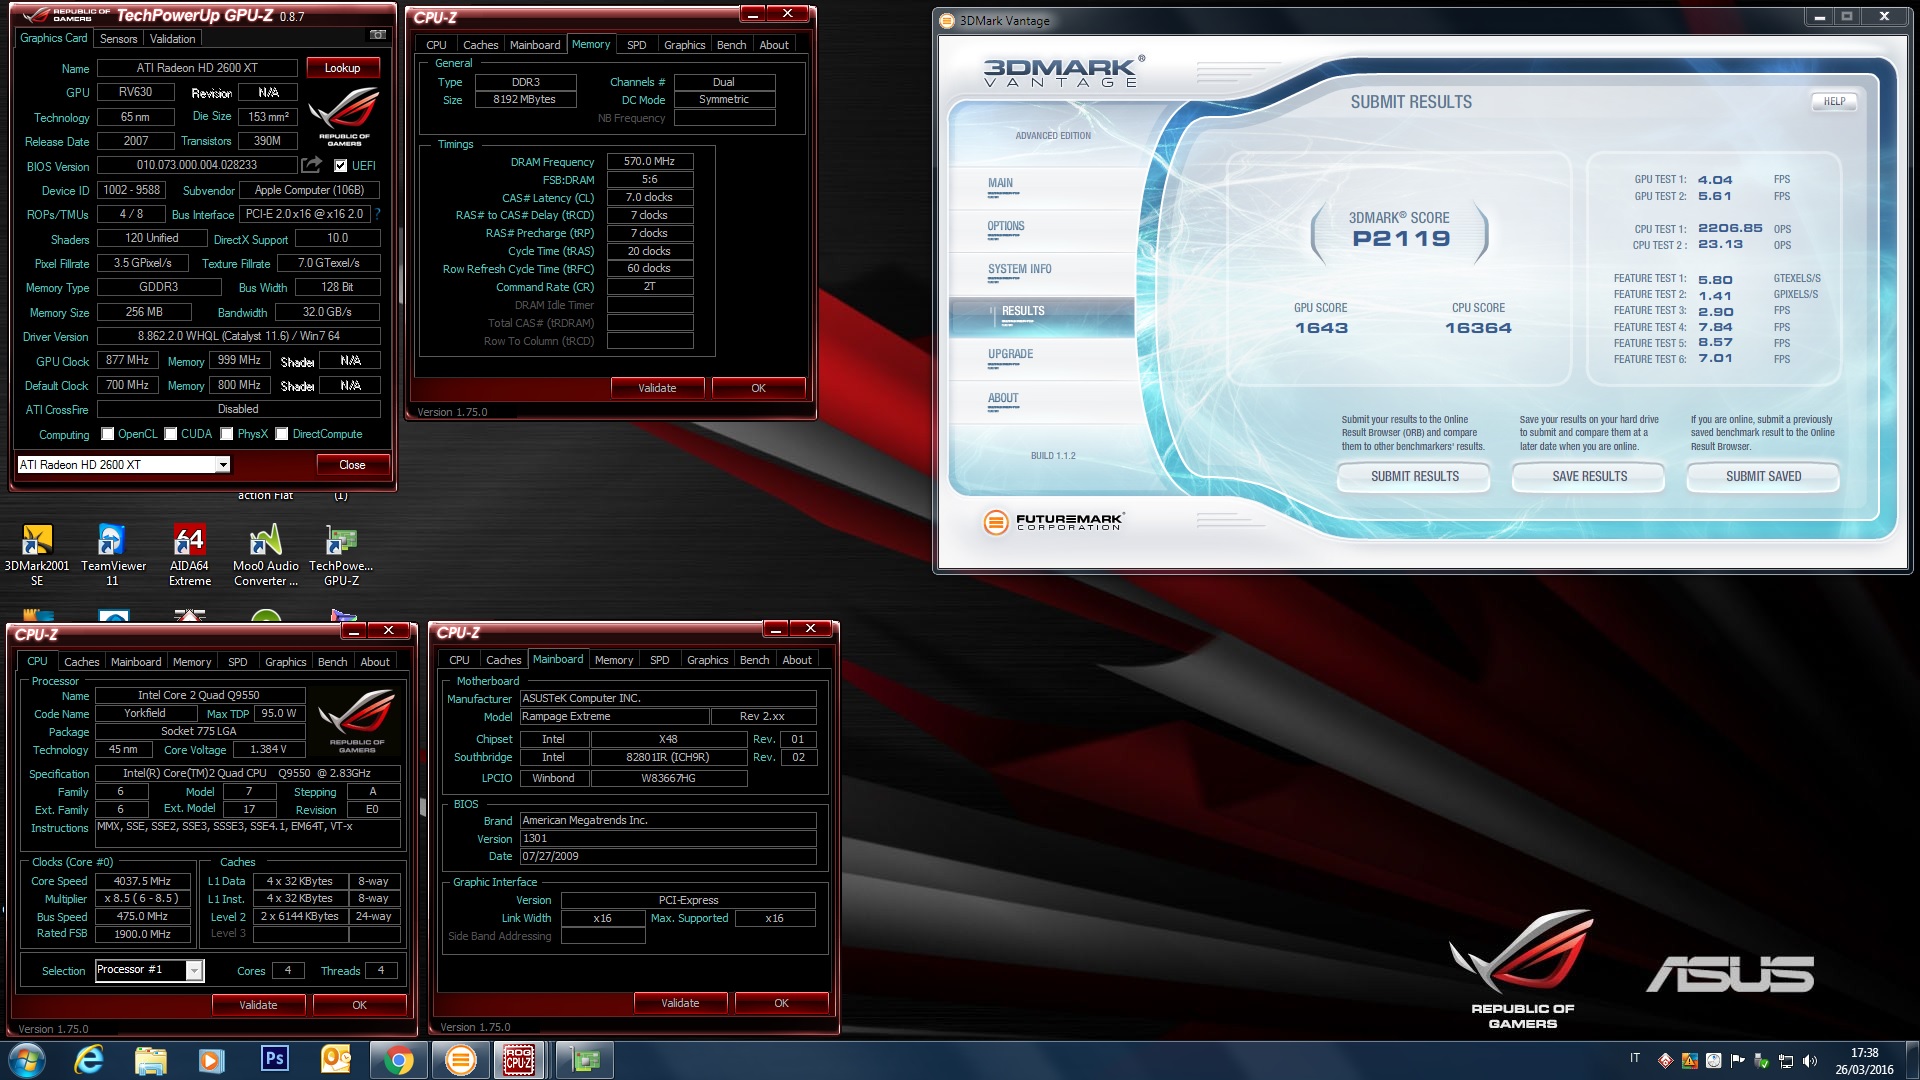Viewport: 1920px width, 1080px height.
Task: Click the antivirus warning tray icon
Action: click(1689, 1061)
